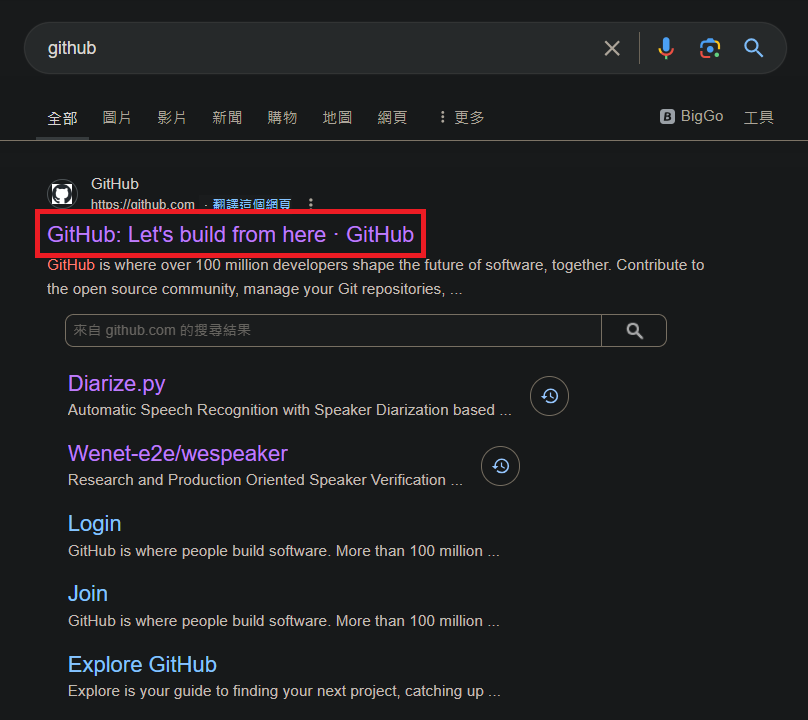Open the Login sitelink
Image resolution: width=808 pixels, height=720 pixels.
(95, 524)
